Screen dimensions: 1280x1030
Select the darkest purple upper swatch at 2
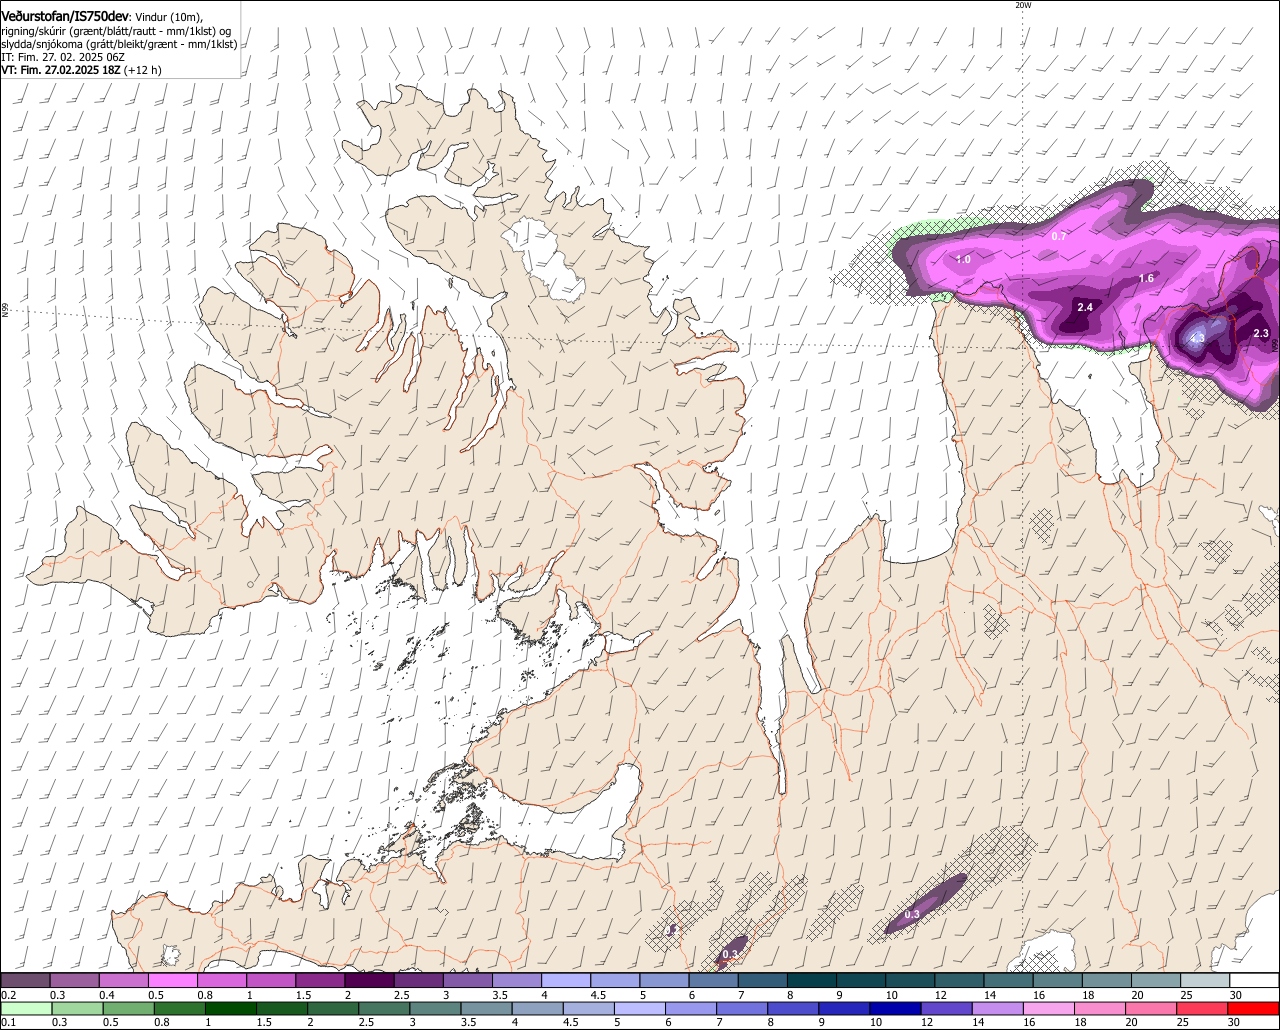click(x=370, y=981)
